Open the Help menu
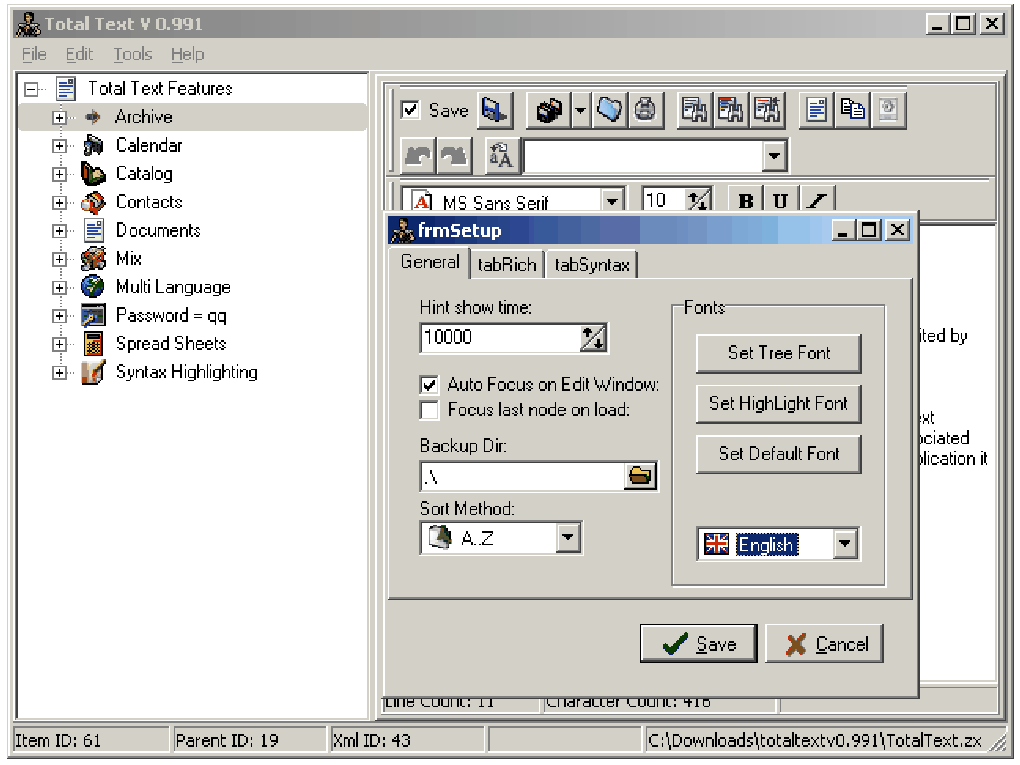The image size is (1020, 765). pyautogui.click(x=187, y=55)
